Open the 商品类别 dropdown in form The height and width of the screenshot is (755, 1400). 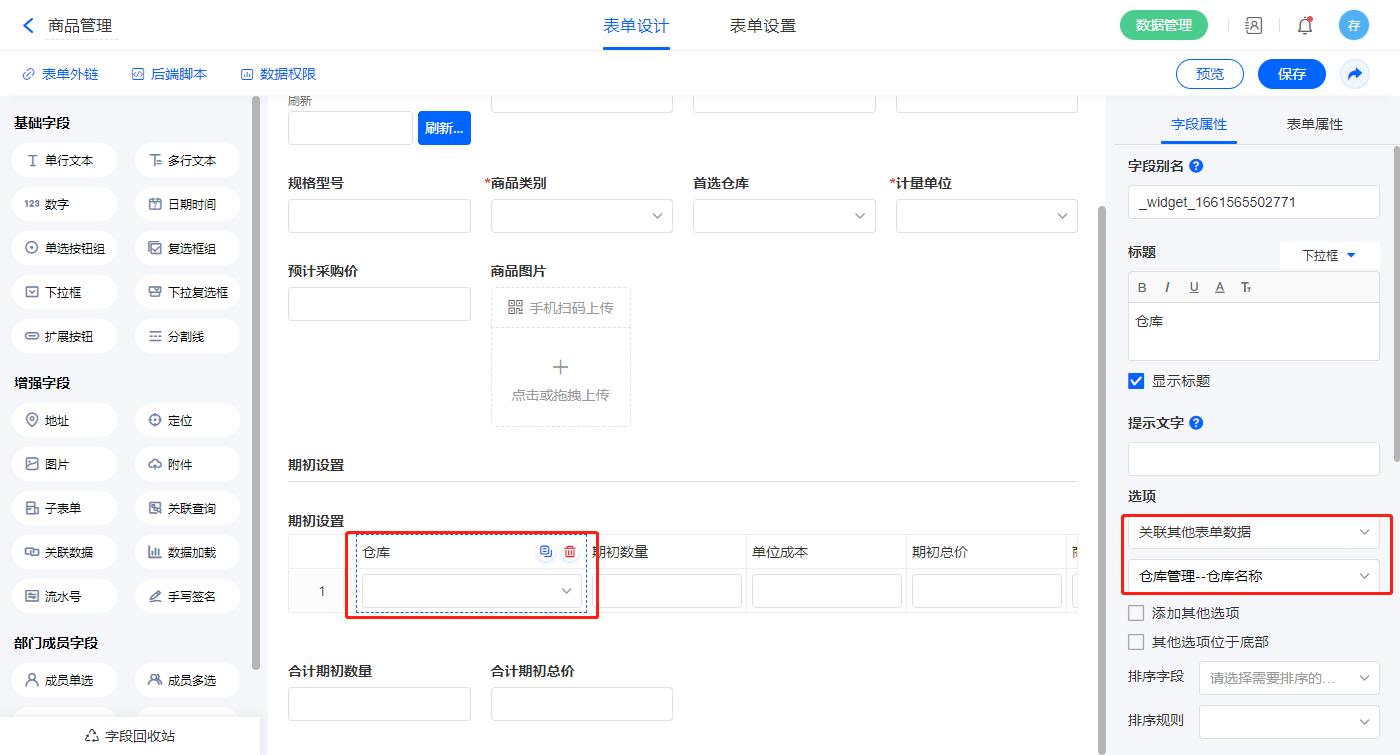point(581,216)
